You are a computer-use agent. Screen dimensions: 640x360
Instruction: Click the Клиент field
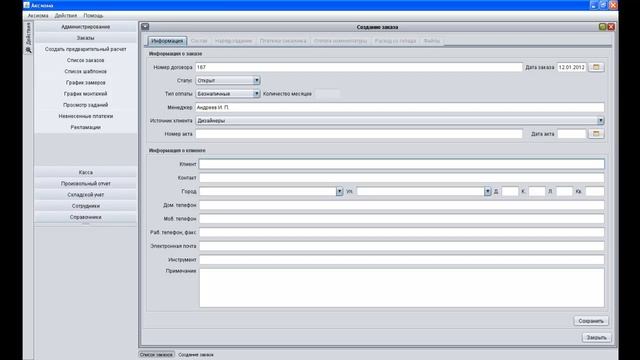point(402,164)
